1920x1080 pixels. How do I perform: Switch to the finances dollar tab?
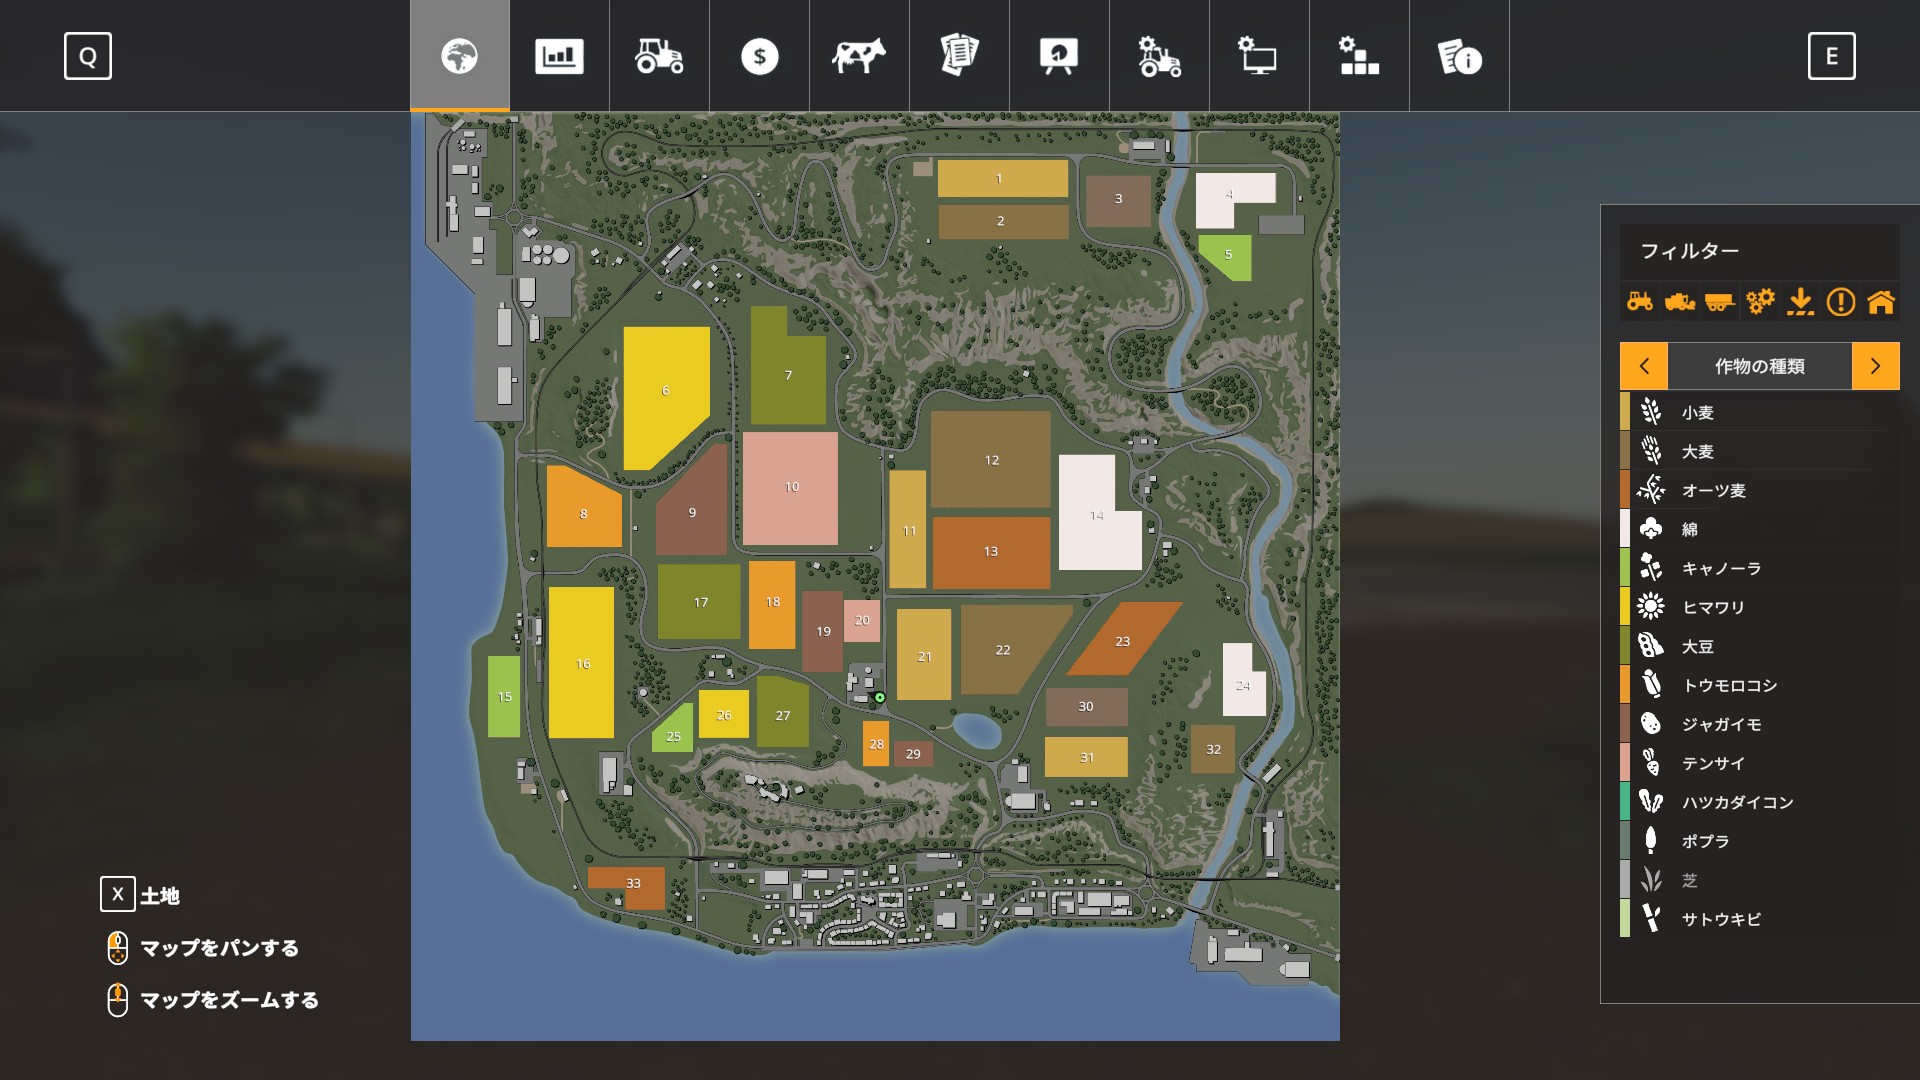[759, 56]
